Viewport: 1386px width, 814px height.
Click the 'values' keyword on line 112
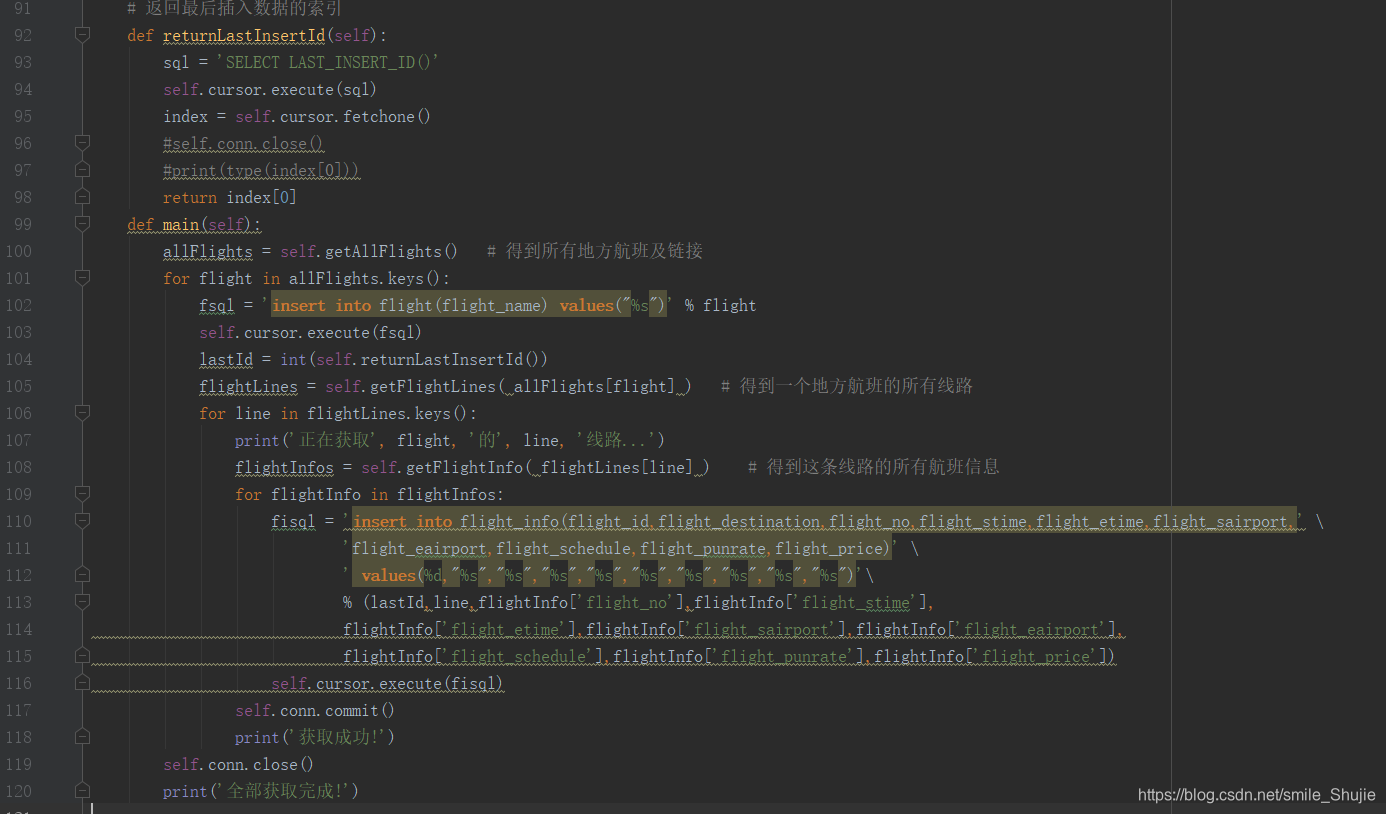pos(388,575)
